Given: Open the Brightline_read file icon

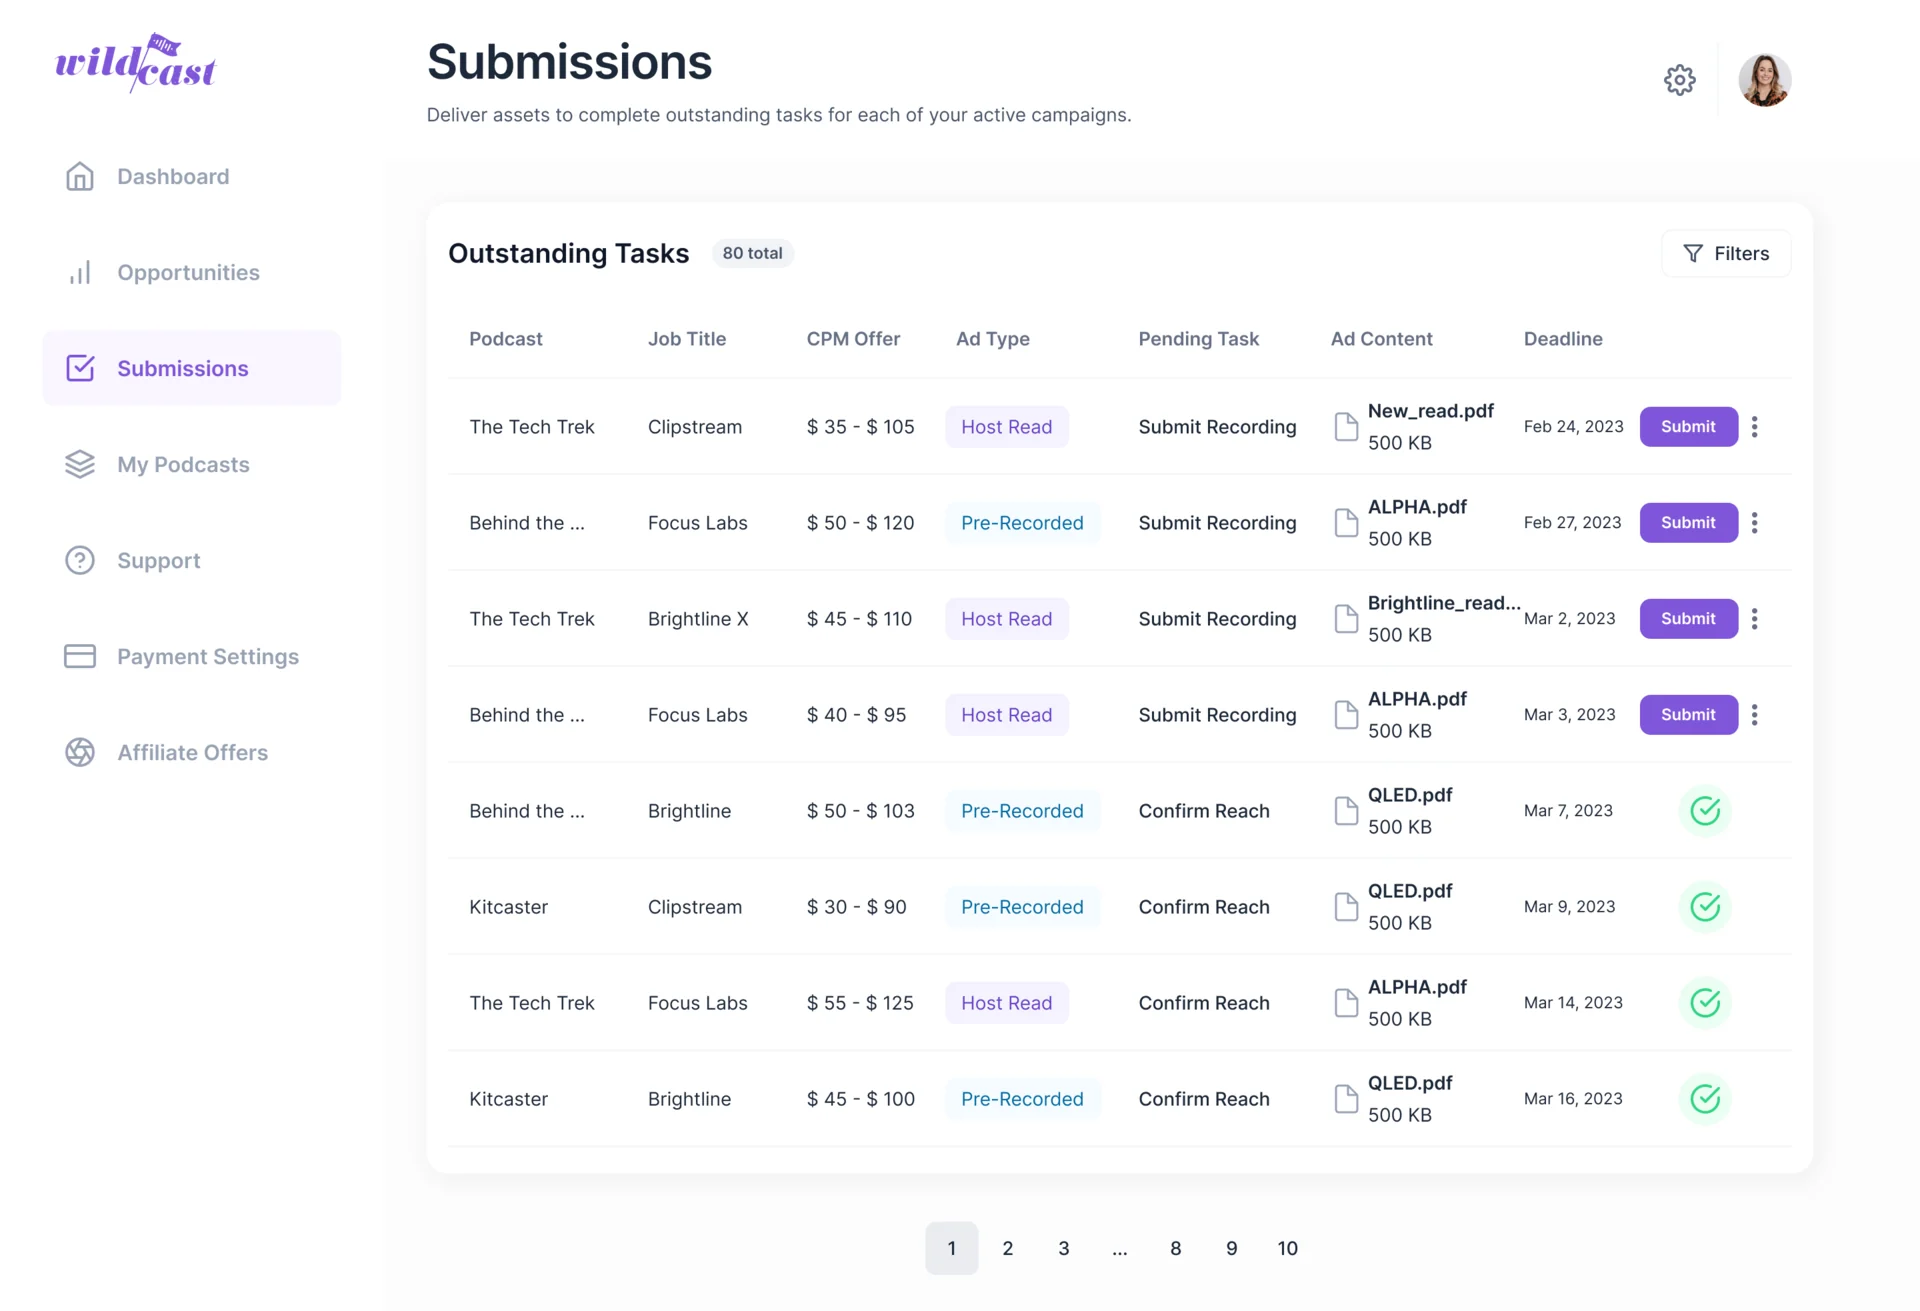Looking at the screenshot, I should point(1346,619).
